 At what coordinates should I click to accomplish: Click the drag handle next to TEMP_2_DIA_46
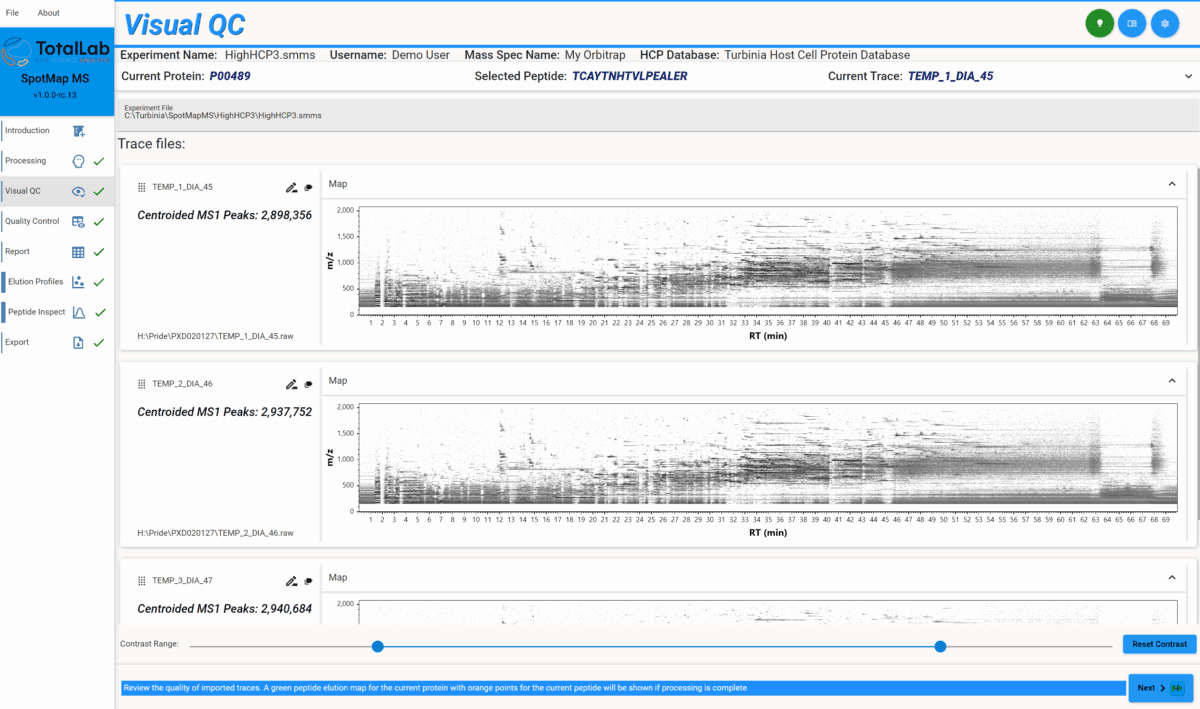coord(140,384)
